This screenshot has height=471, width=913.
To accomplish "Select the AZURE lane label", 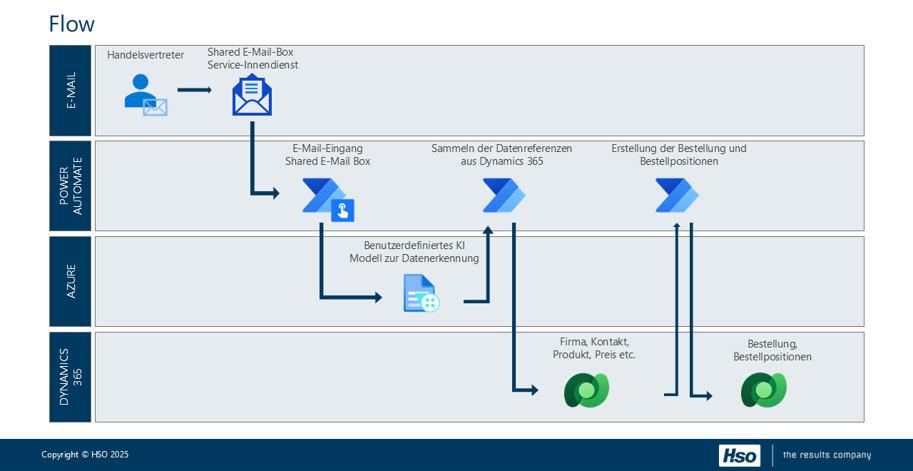I will point(70,281).
